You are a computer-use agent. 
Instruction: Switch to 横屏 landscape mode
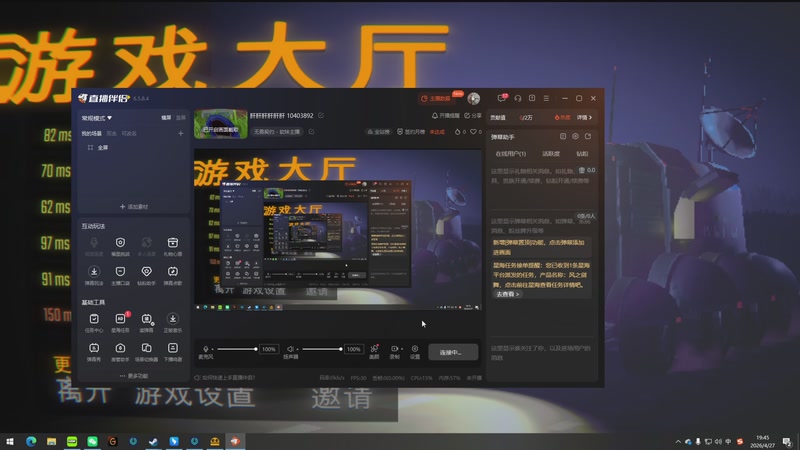(x=166, y=117)
